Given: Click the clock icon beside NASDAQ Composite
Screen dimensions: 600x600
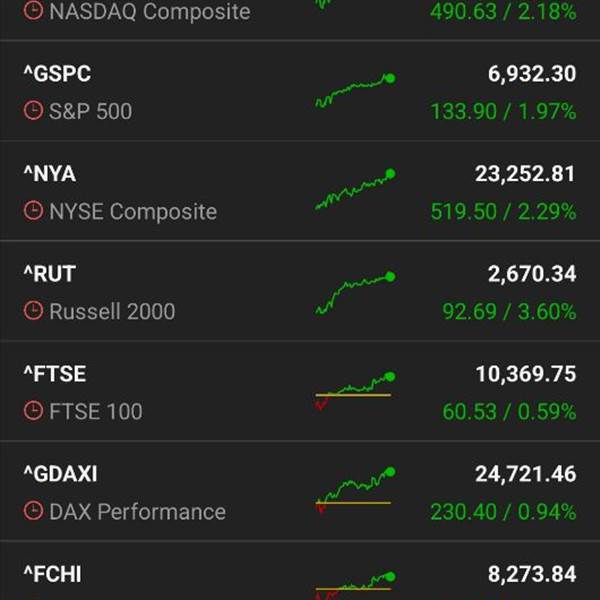Looking at the screenshot, I should [33, 12].
